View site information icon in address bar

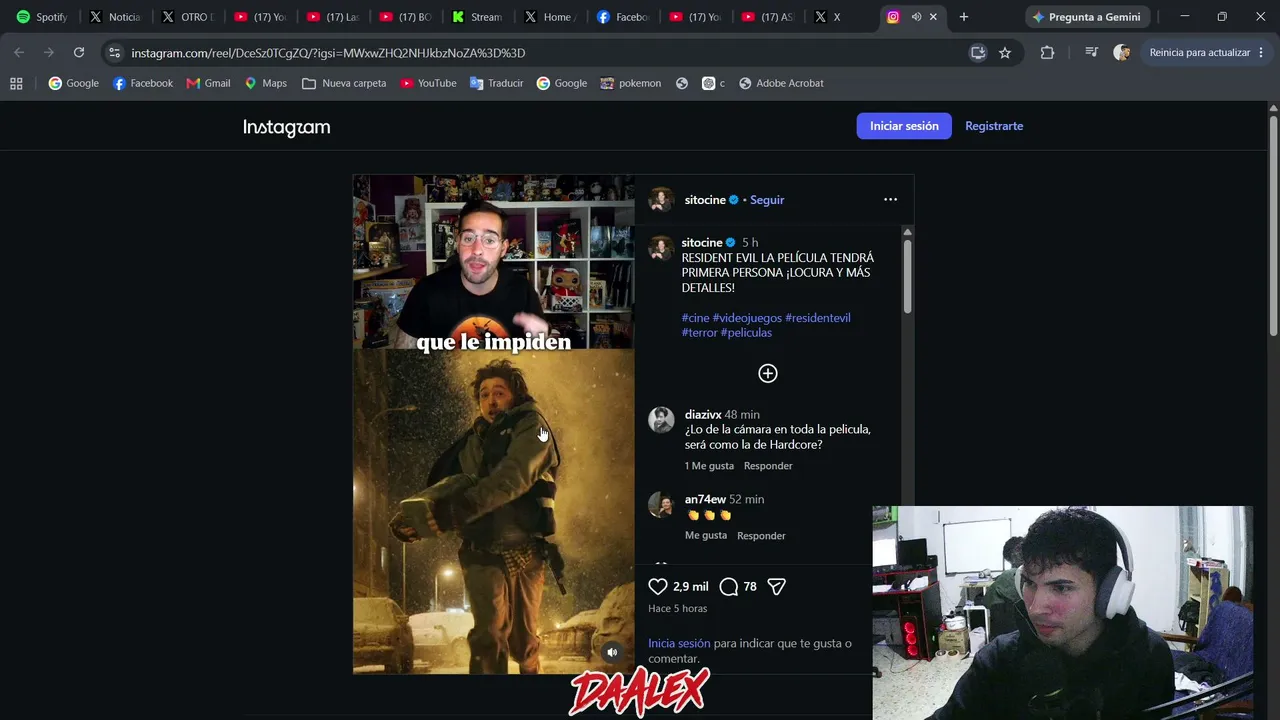(114, 53)
